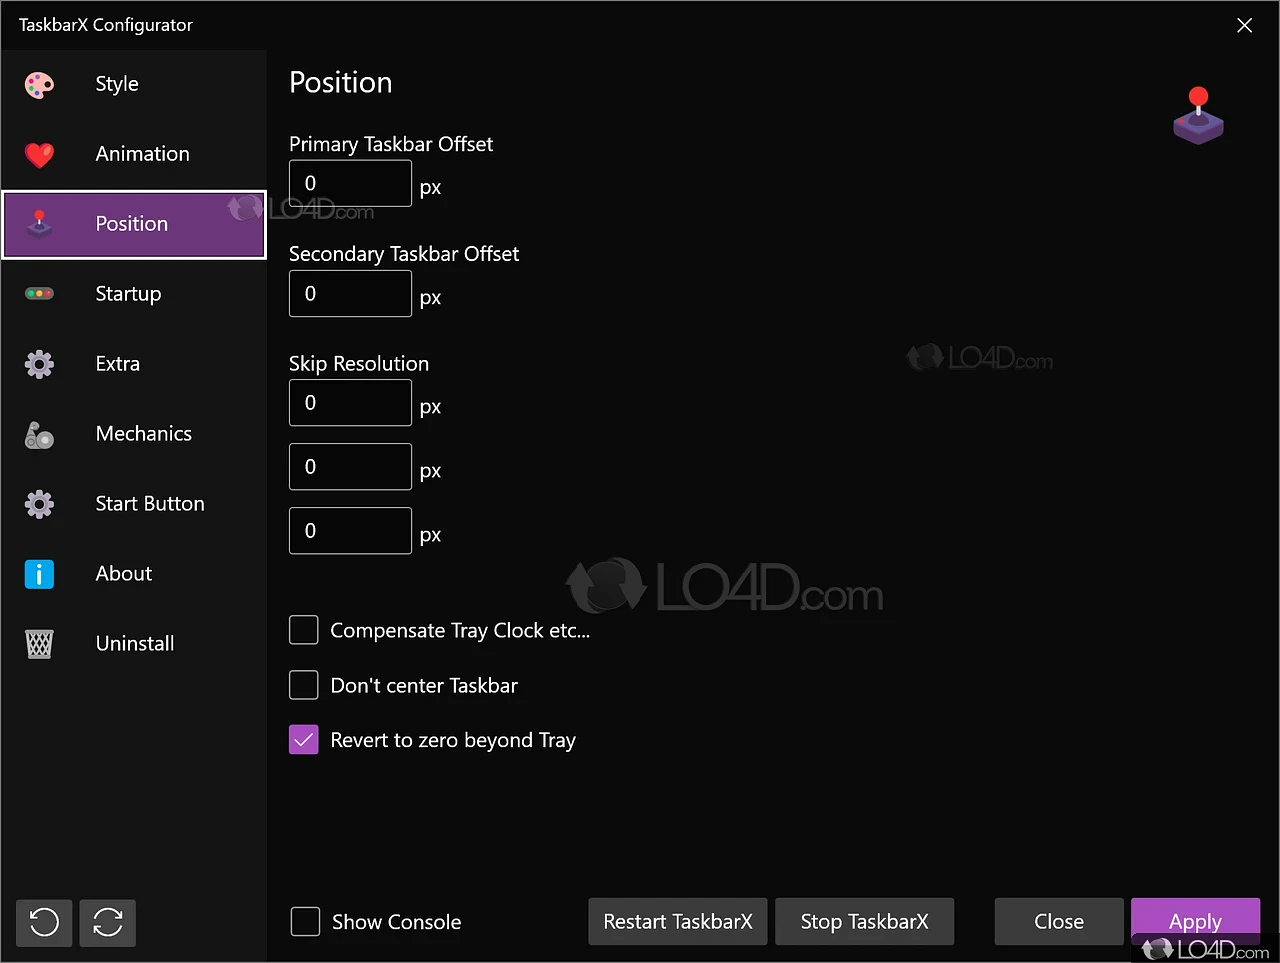1280x963 pixels.
Task: Click the Close button
Action: pyautogui.click(x=1059, y=922)
